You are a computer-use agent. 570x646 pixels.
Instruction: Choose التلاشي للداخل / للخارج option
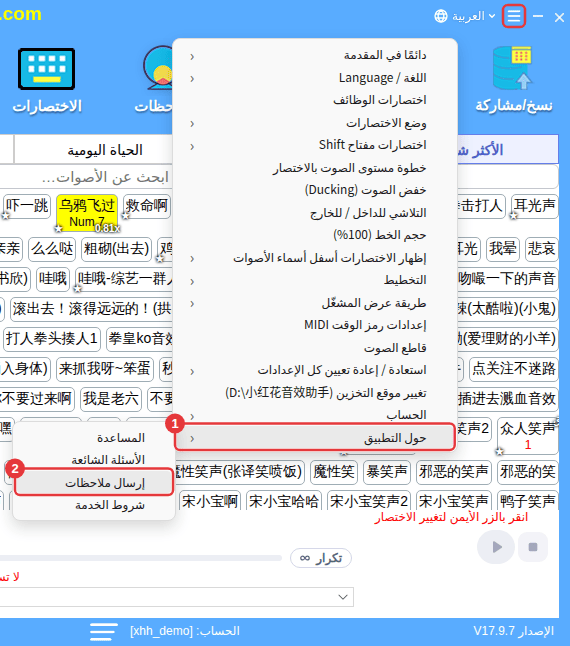click(315, 213)
